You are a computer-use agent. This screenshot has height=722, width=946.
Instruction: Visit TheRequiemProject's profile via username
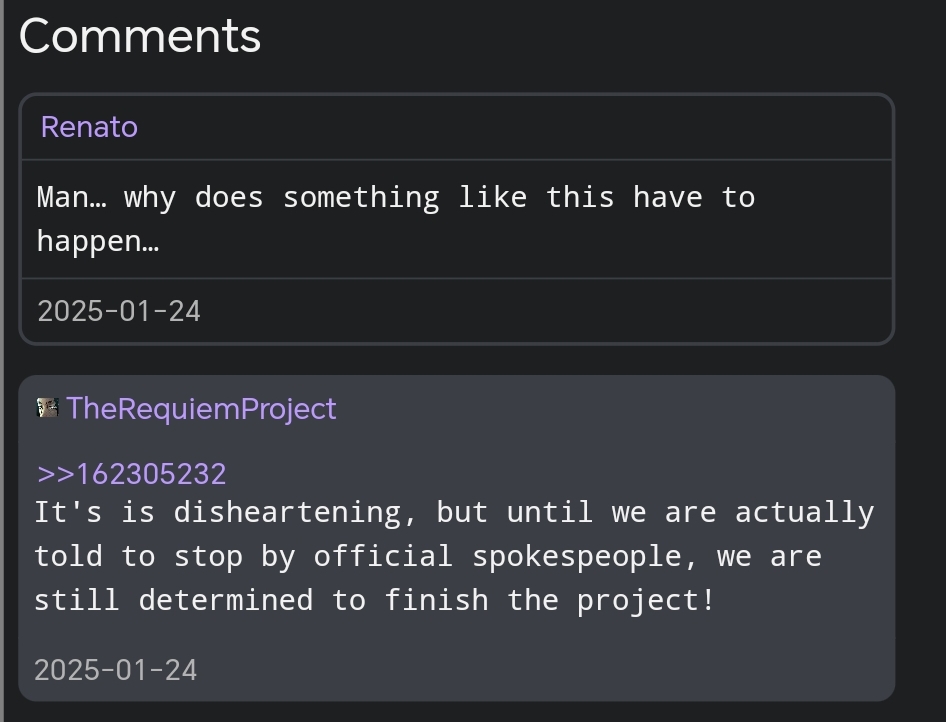pos(202,408)
